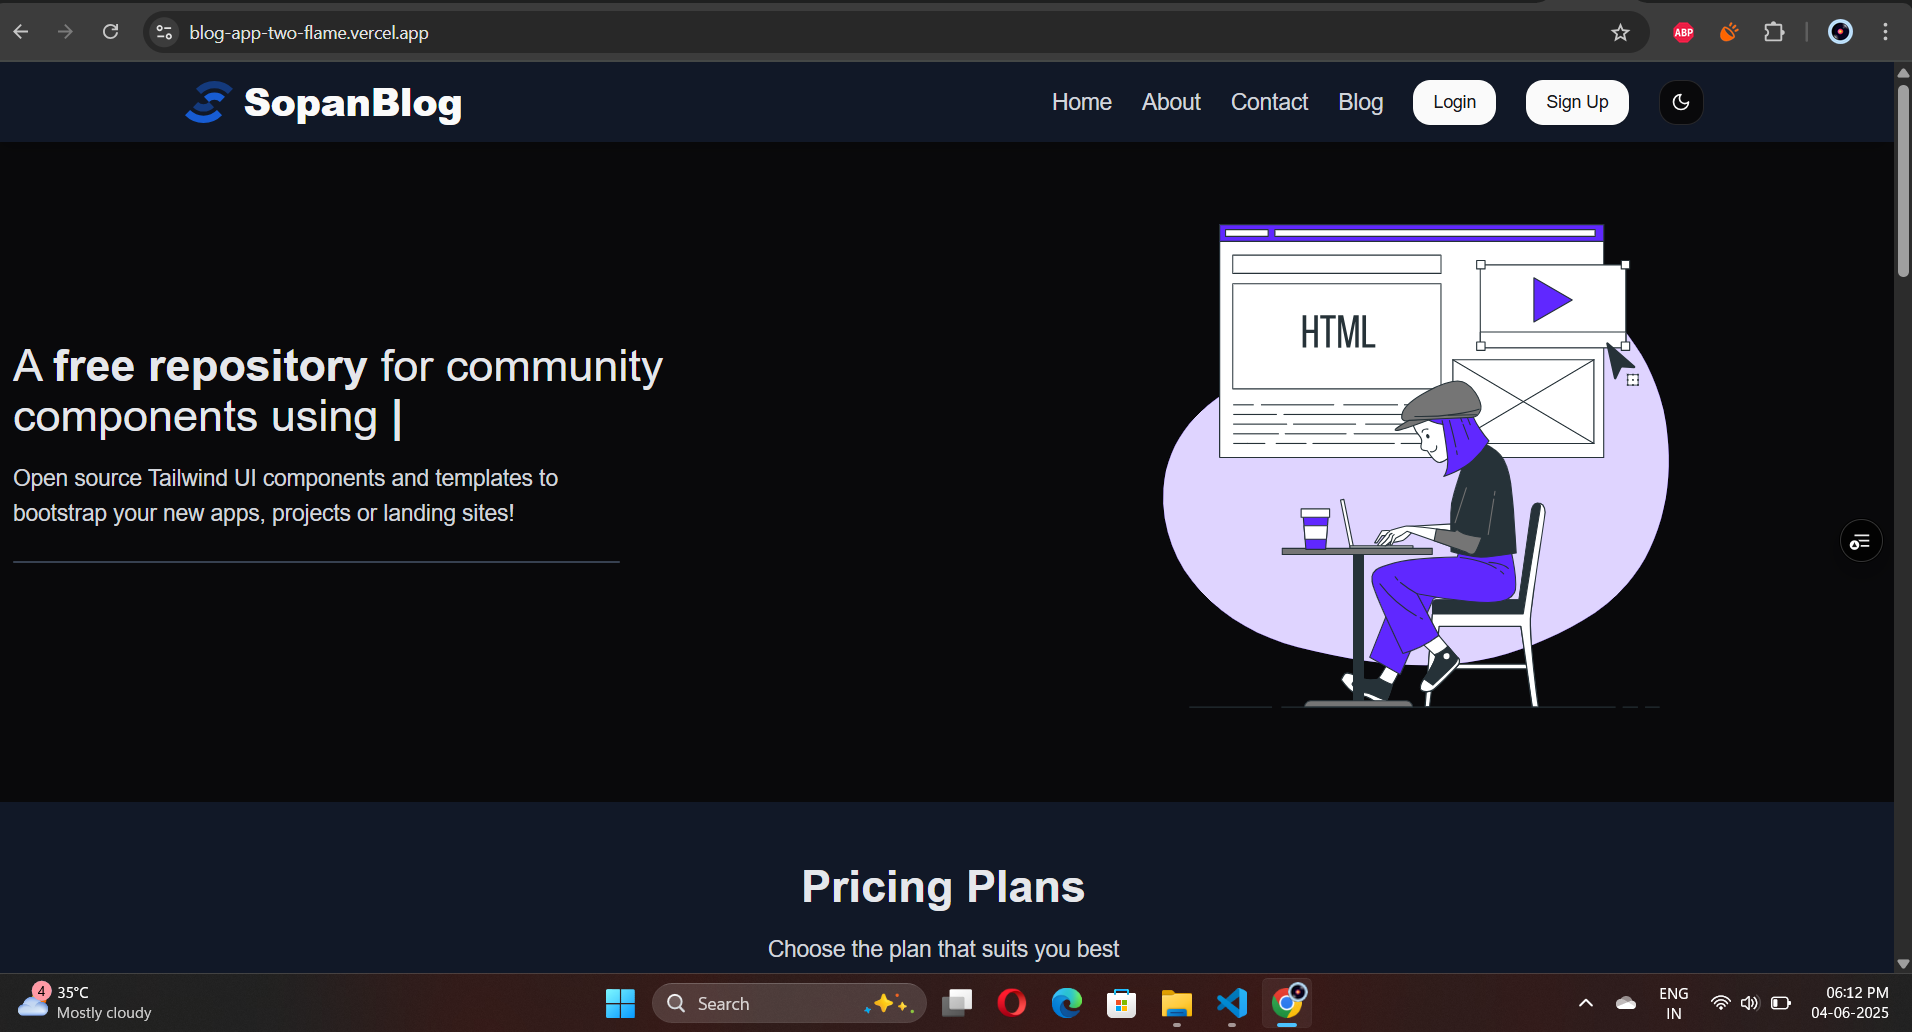
Task: Open the browser Extensions puzzle icon
Action: (x=1774, y=33)
